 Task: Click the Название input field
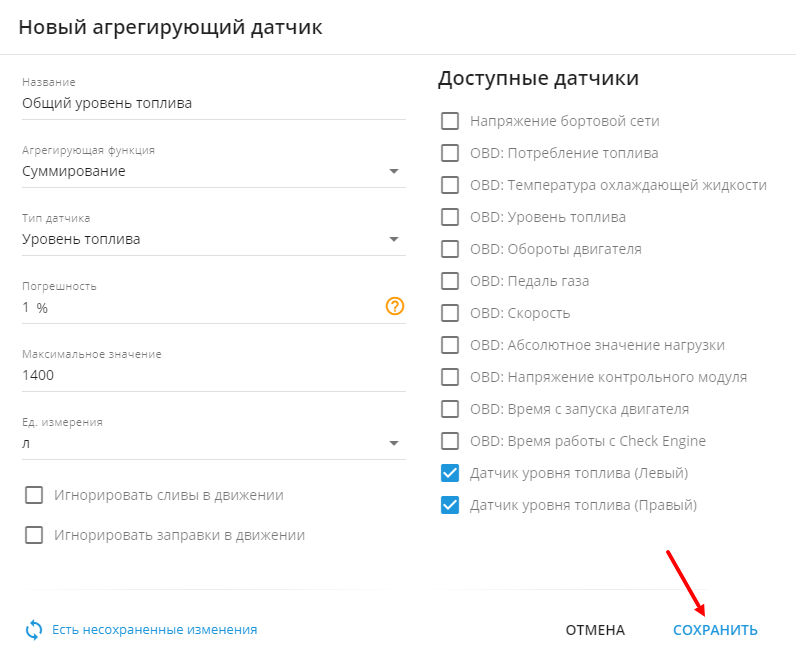tap(213, 103)
